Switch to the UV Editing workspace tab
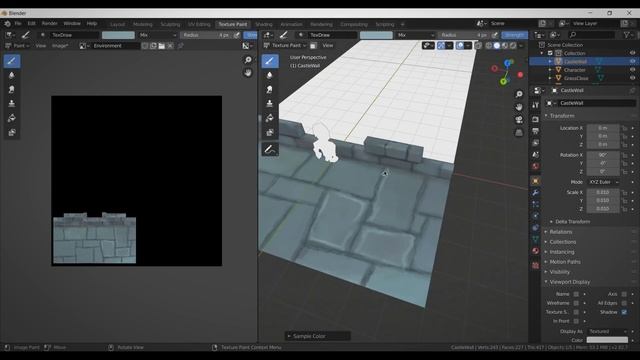Viewport: 640px width, 360px height. tap(199, 24)
